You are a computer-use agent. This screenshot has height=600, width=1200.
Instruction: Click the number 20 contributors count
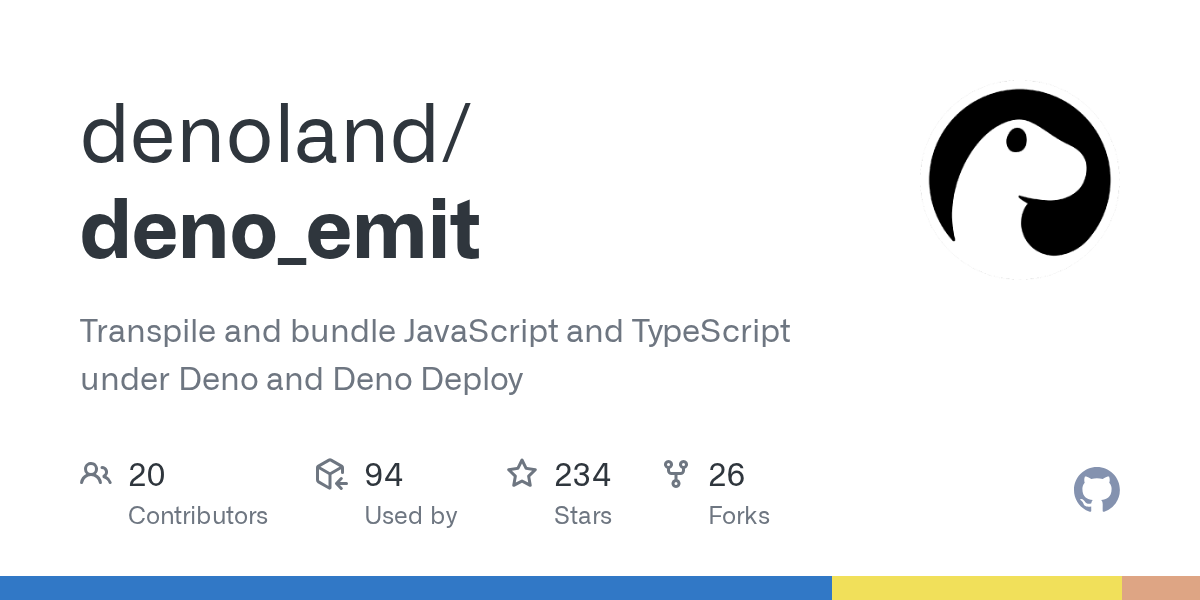(146, 475)
